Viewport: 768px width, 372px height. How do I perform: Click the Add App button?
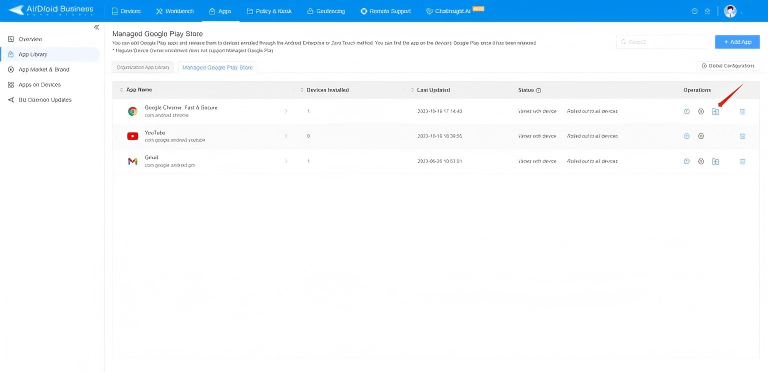[x=737, y=42]
